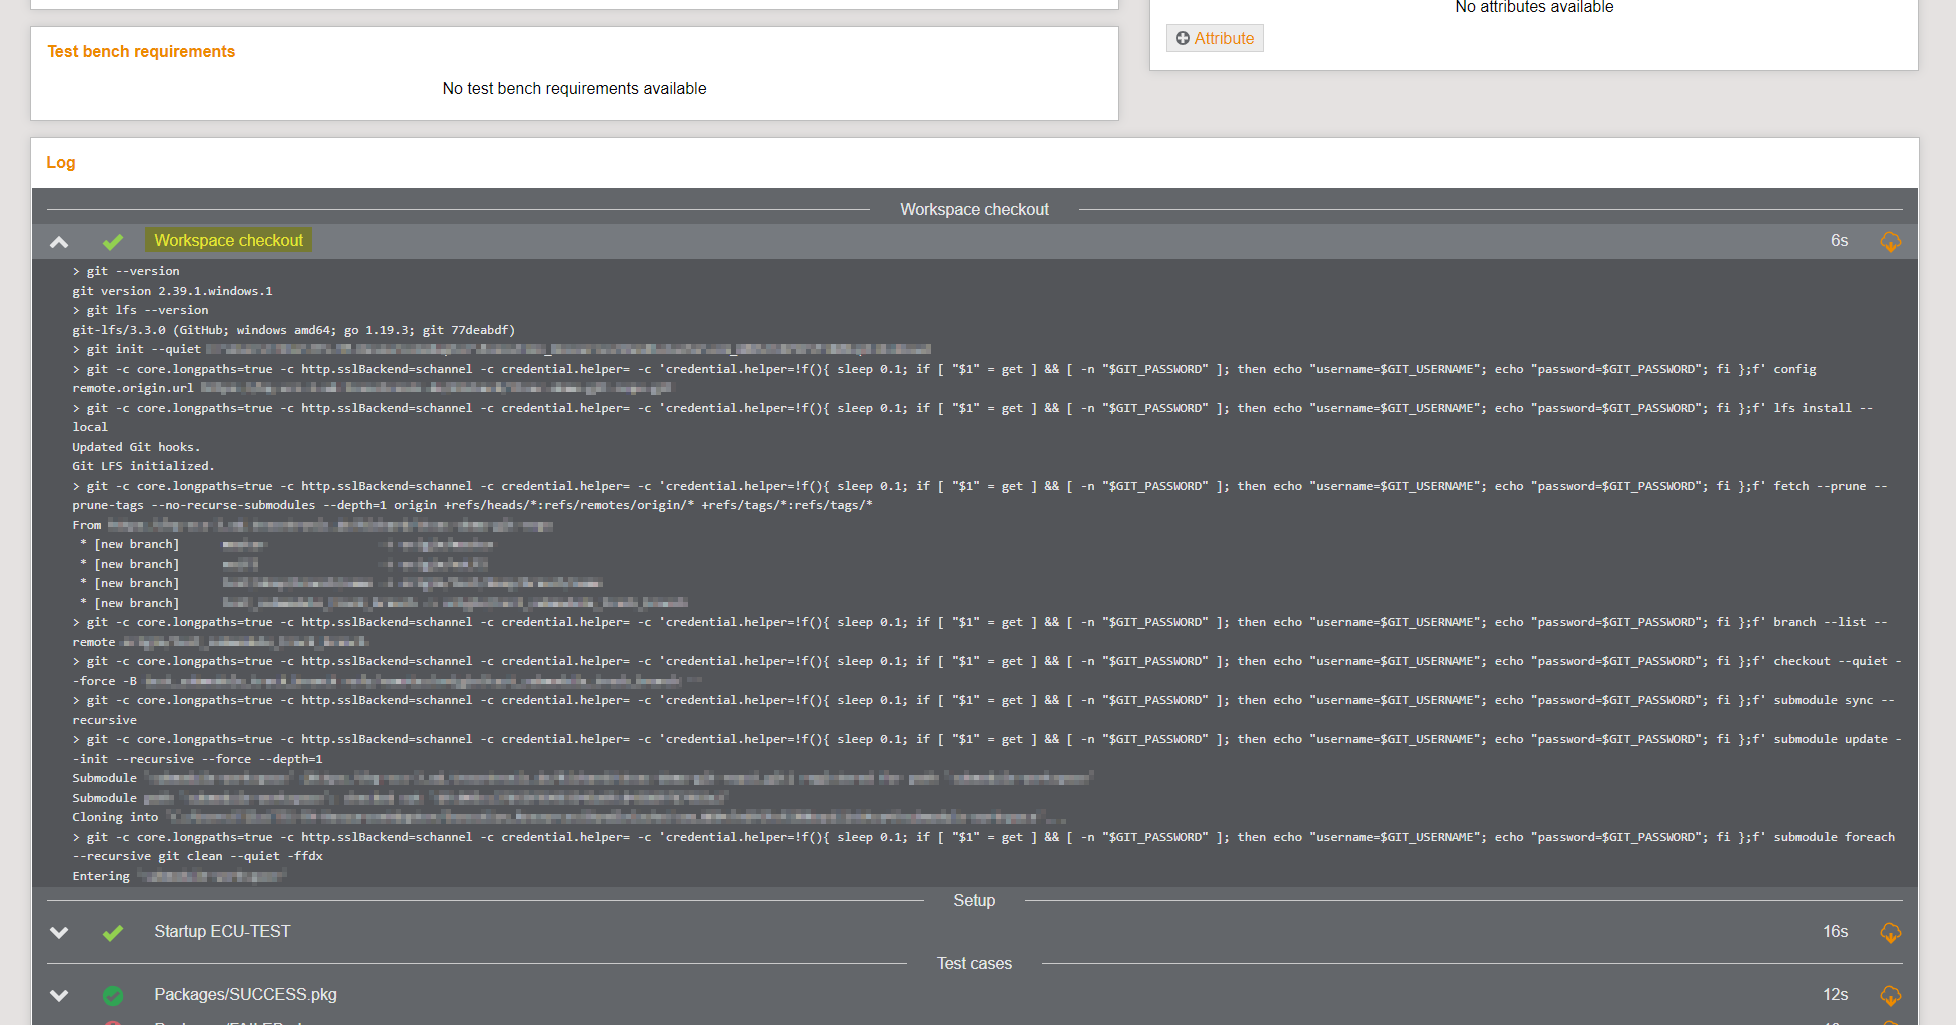The height and width of the screenshot is (1025, 1956).
Task: Click the Test bench requirements heading
Action: 141,52
